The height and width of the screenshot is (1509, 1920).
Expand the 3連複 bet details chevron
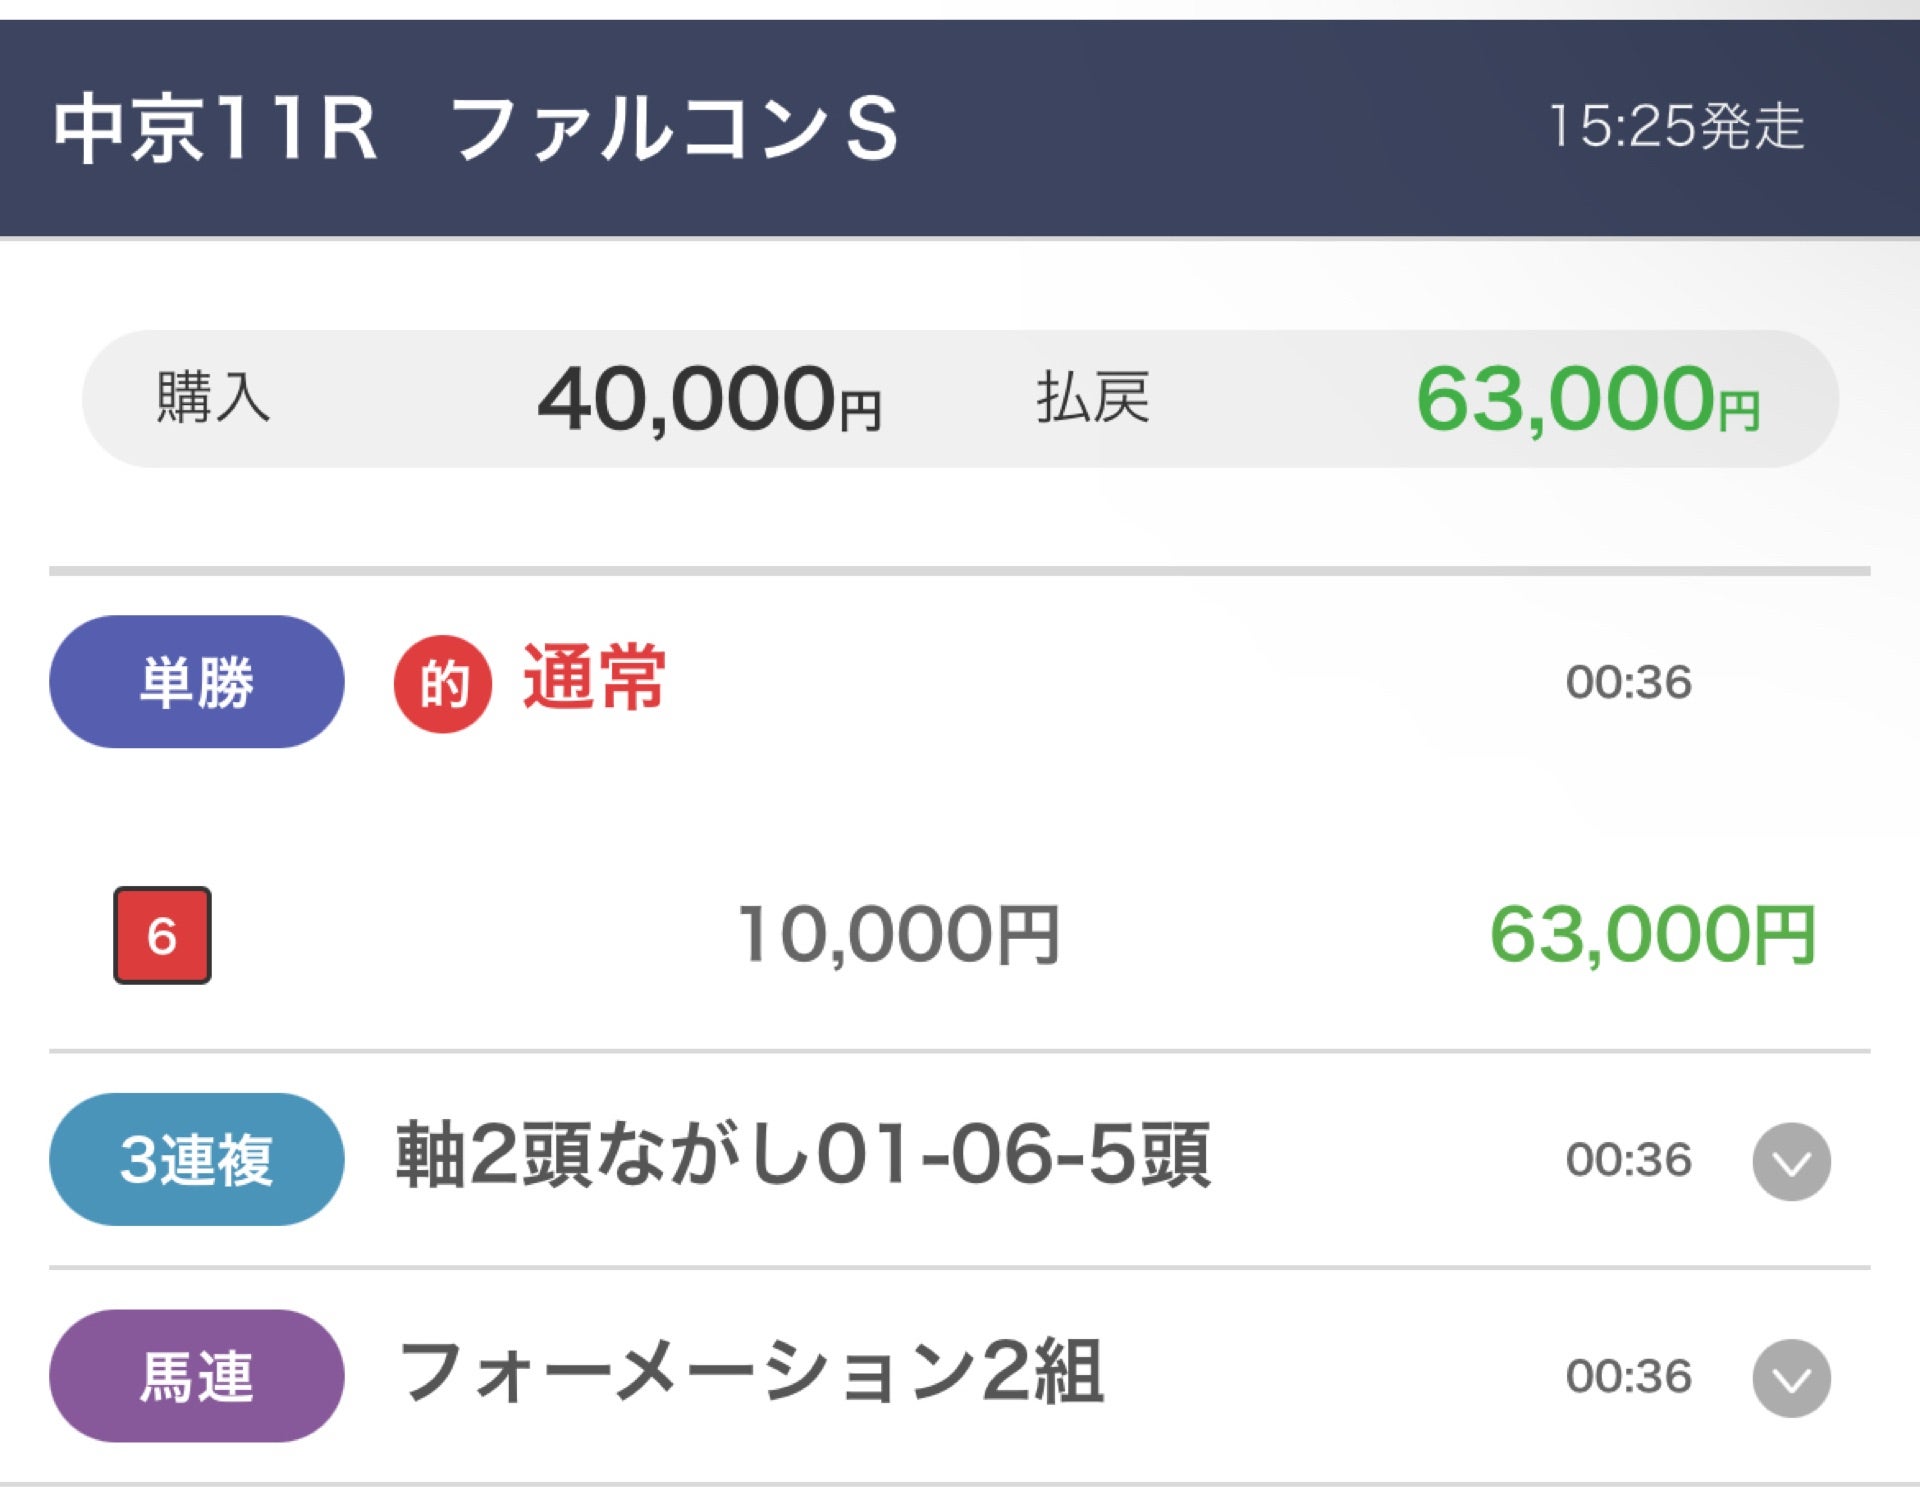pyautogui.click(x=1791, y=1161)
